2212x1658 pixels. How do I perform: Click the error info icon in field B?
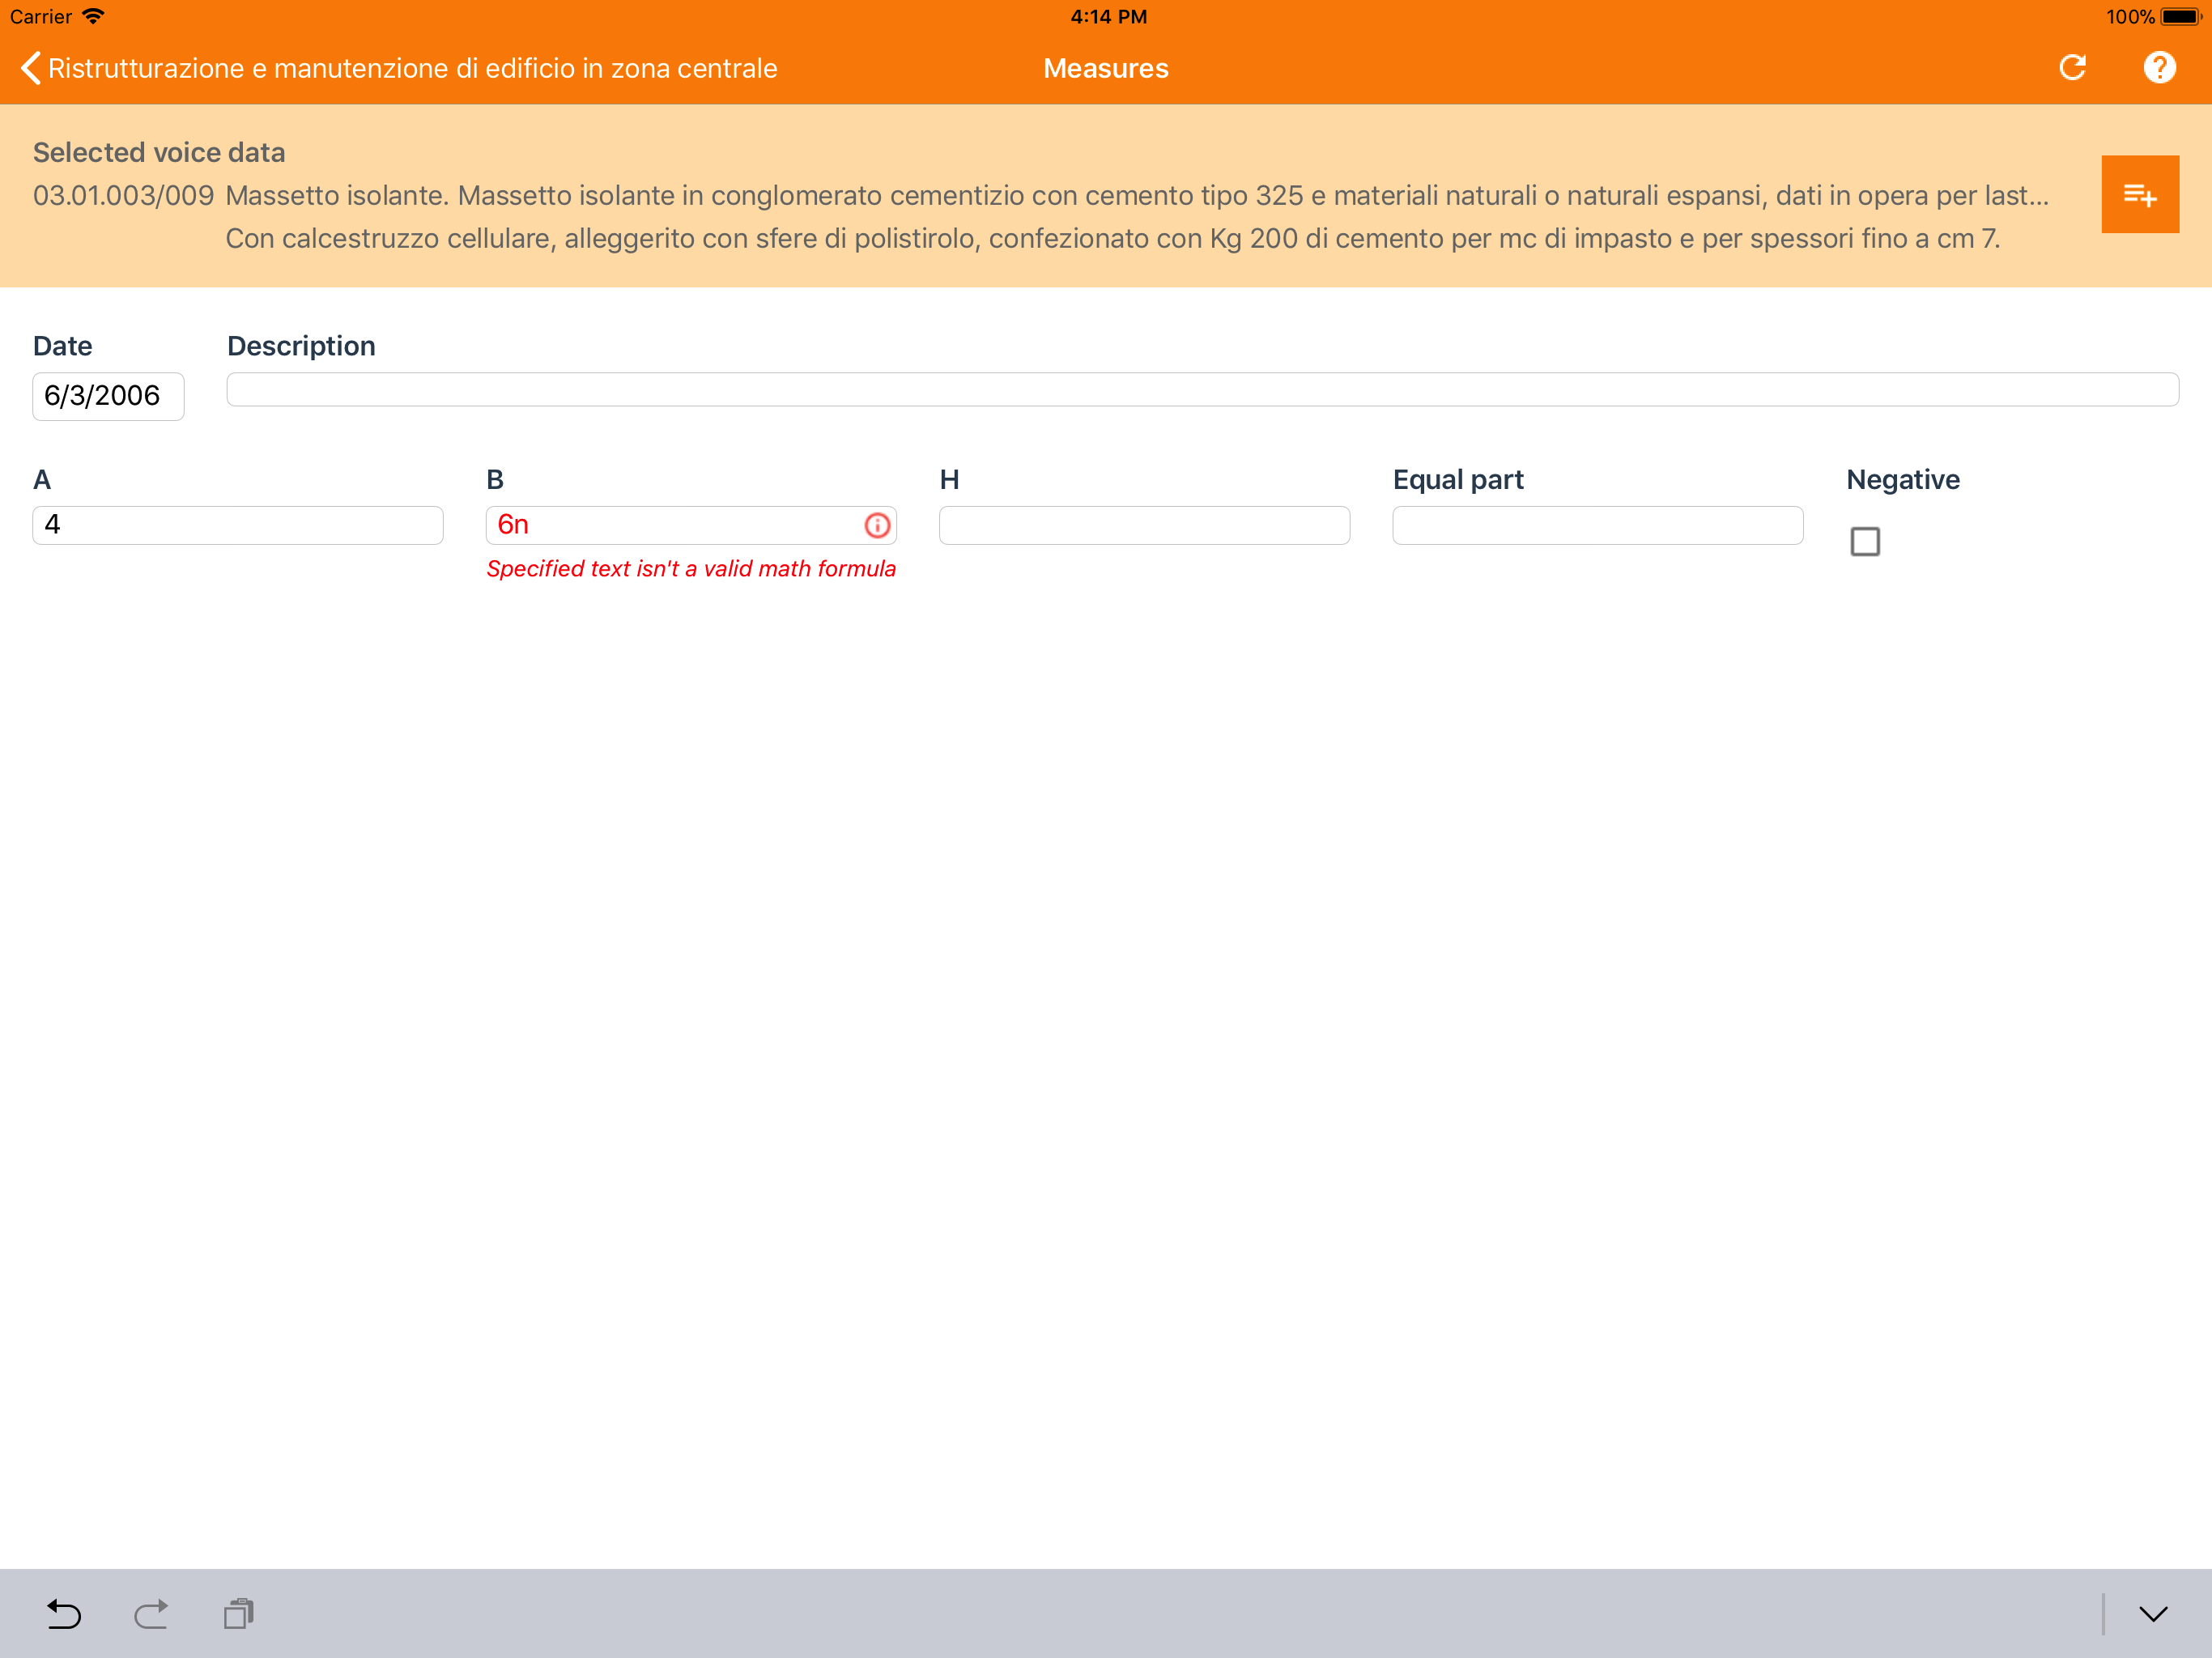pos(877,525)
